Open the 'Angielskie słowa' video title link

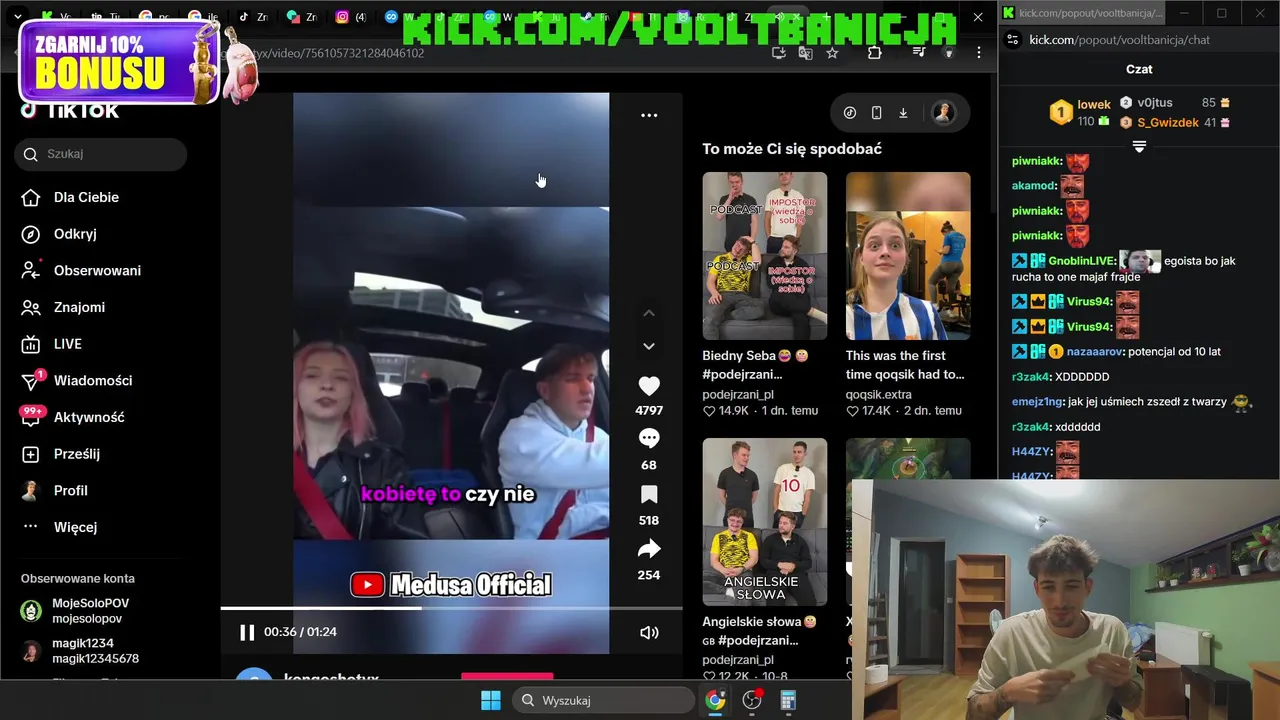pyautogui.click(x=759, y=631)
